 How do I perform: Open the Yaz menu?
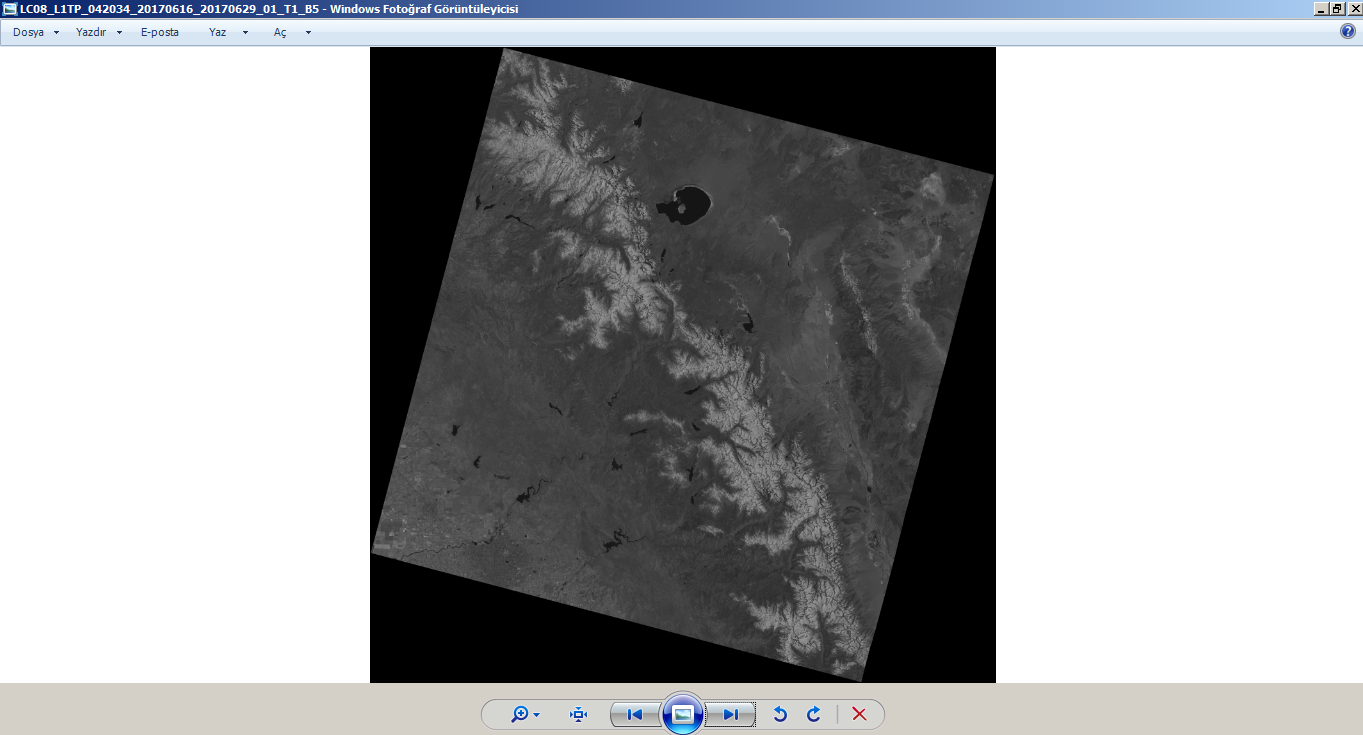pos(218,32)
